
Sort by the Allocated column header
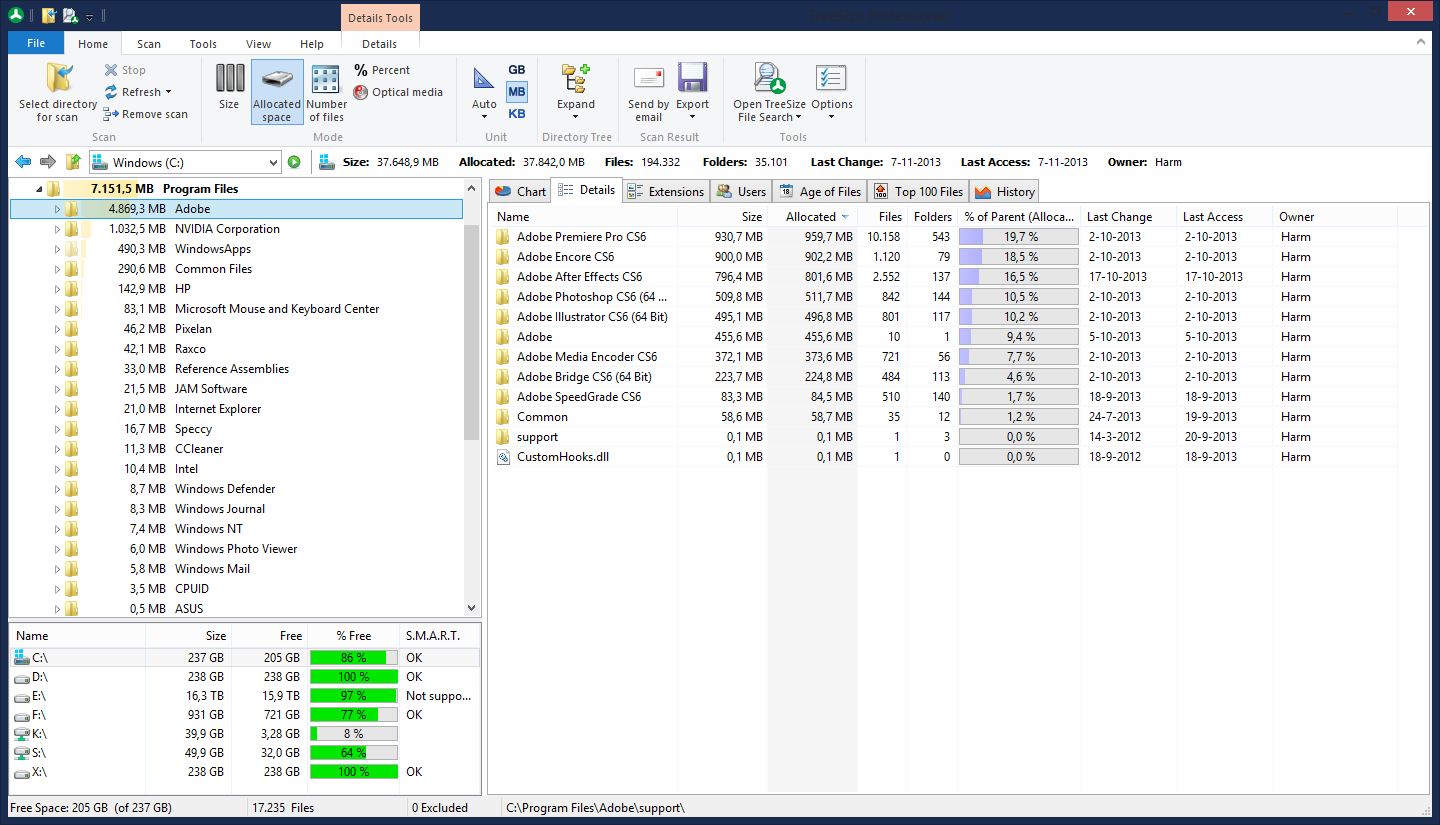click(811, 216)
